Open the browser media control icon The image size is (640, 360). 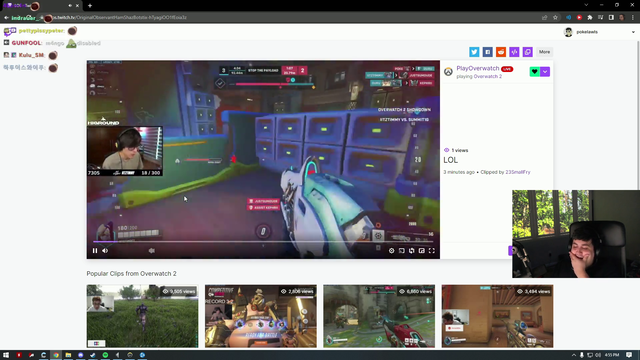click(x=600, y=18)
